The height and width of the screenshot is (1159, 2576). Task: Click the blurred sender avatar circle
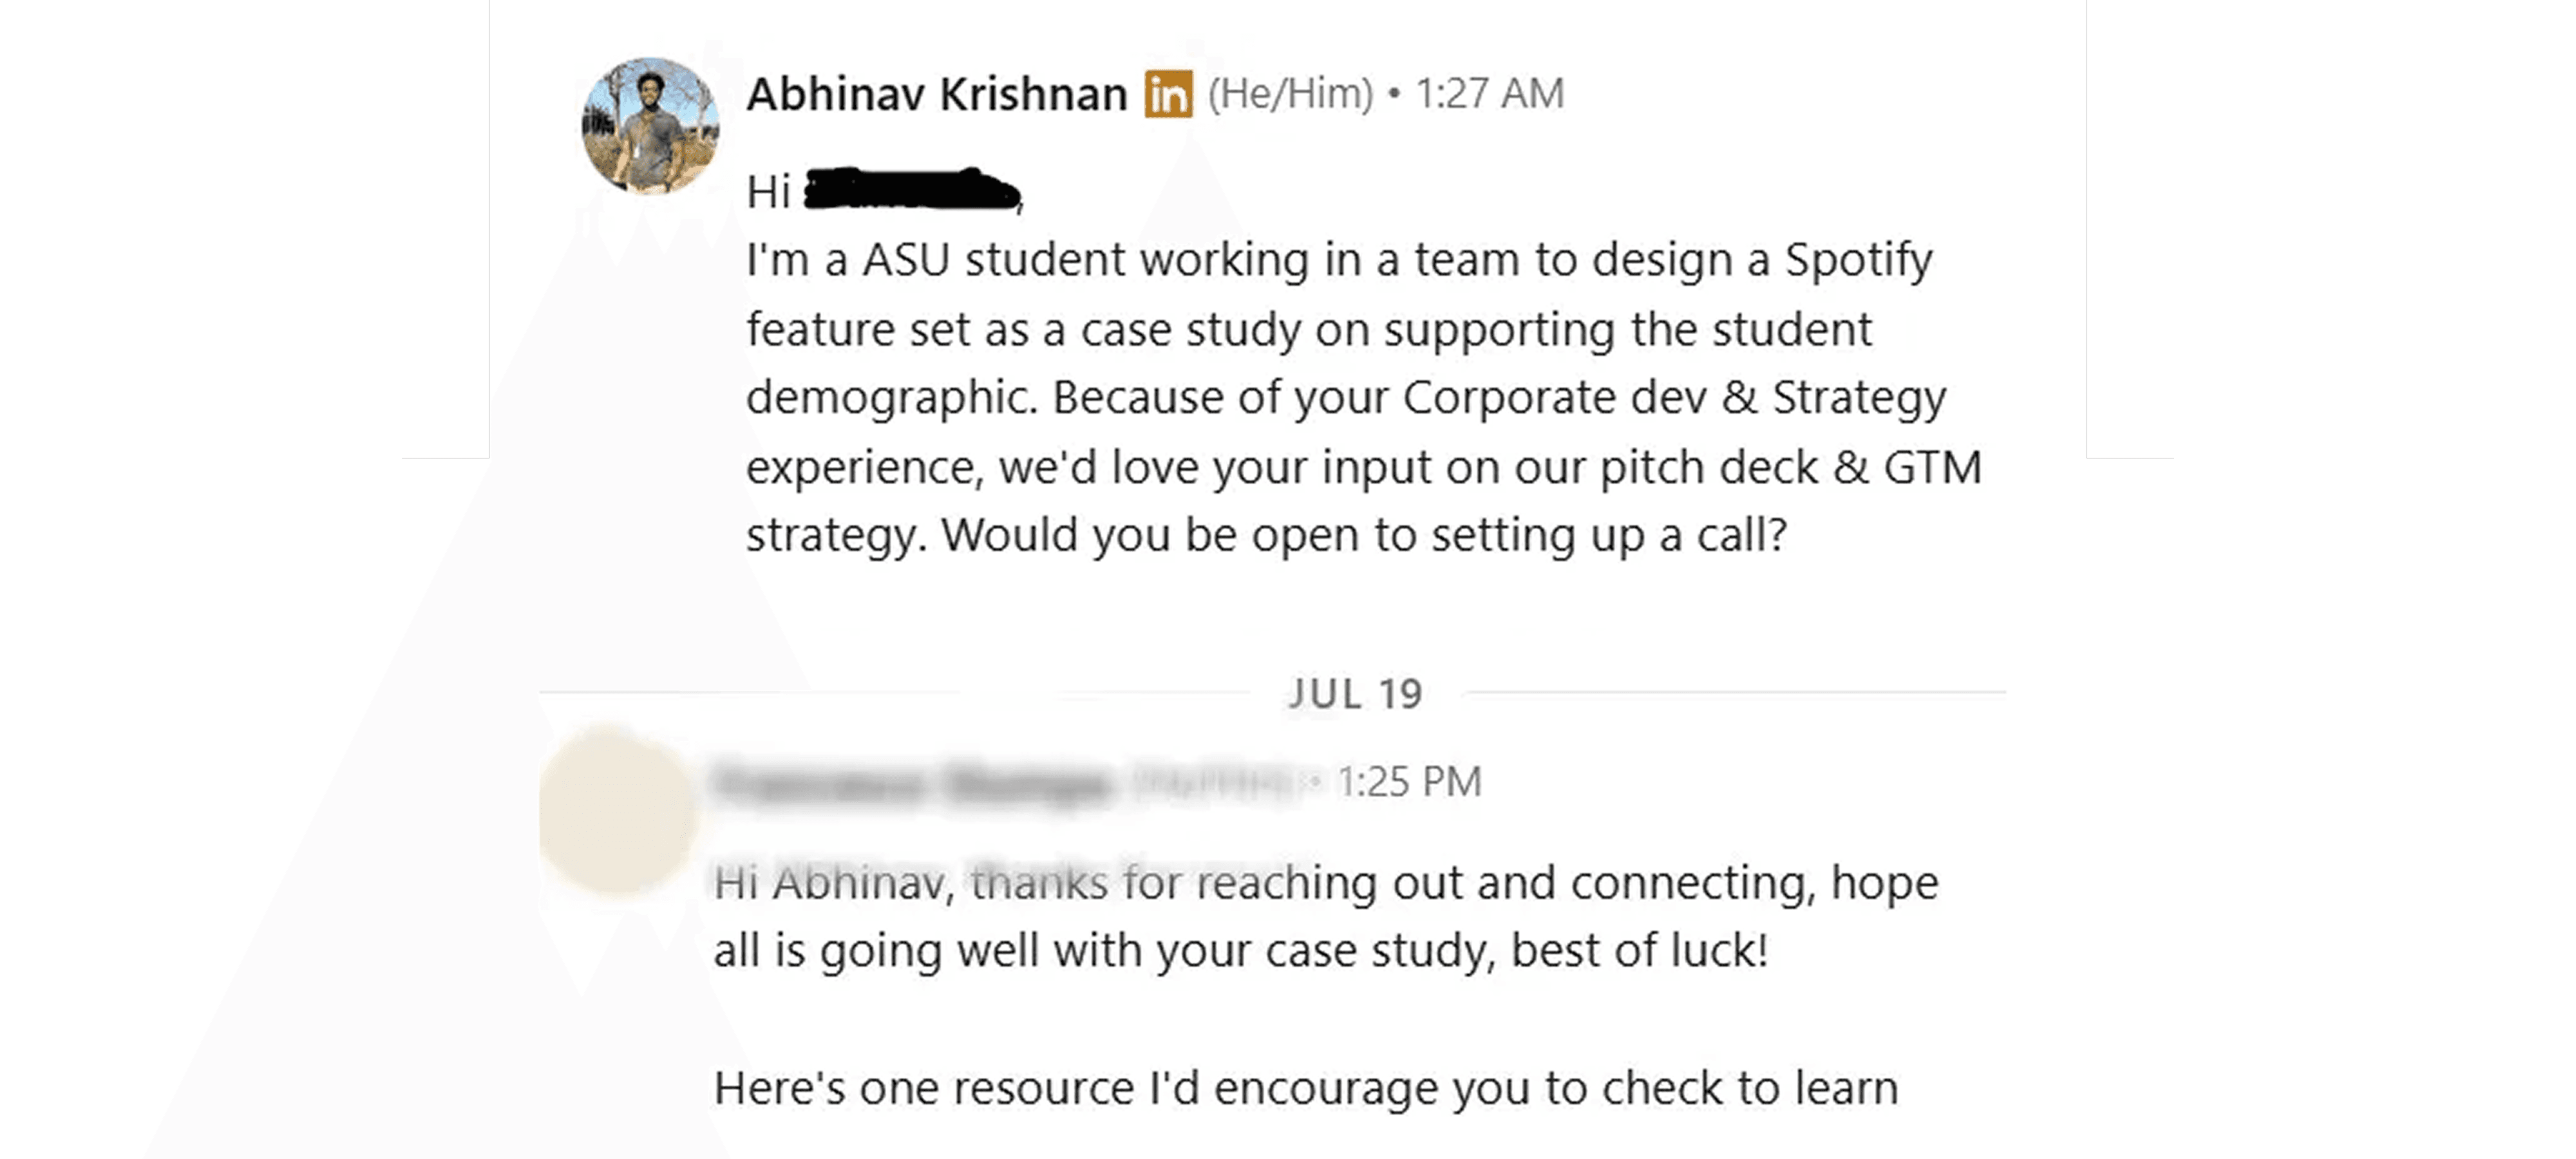618,810
